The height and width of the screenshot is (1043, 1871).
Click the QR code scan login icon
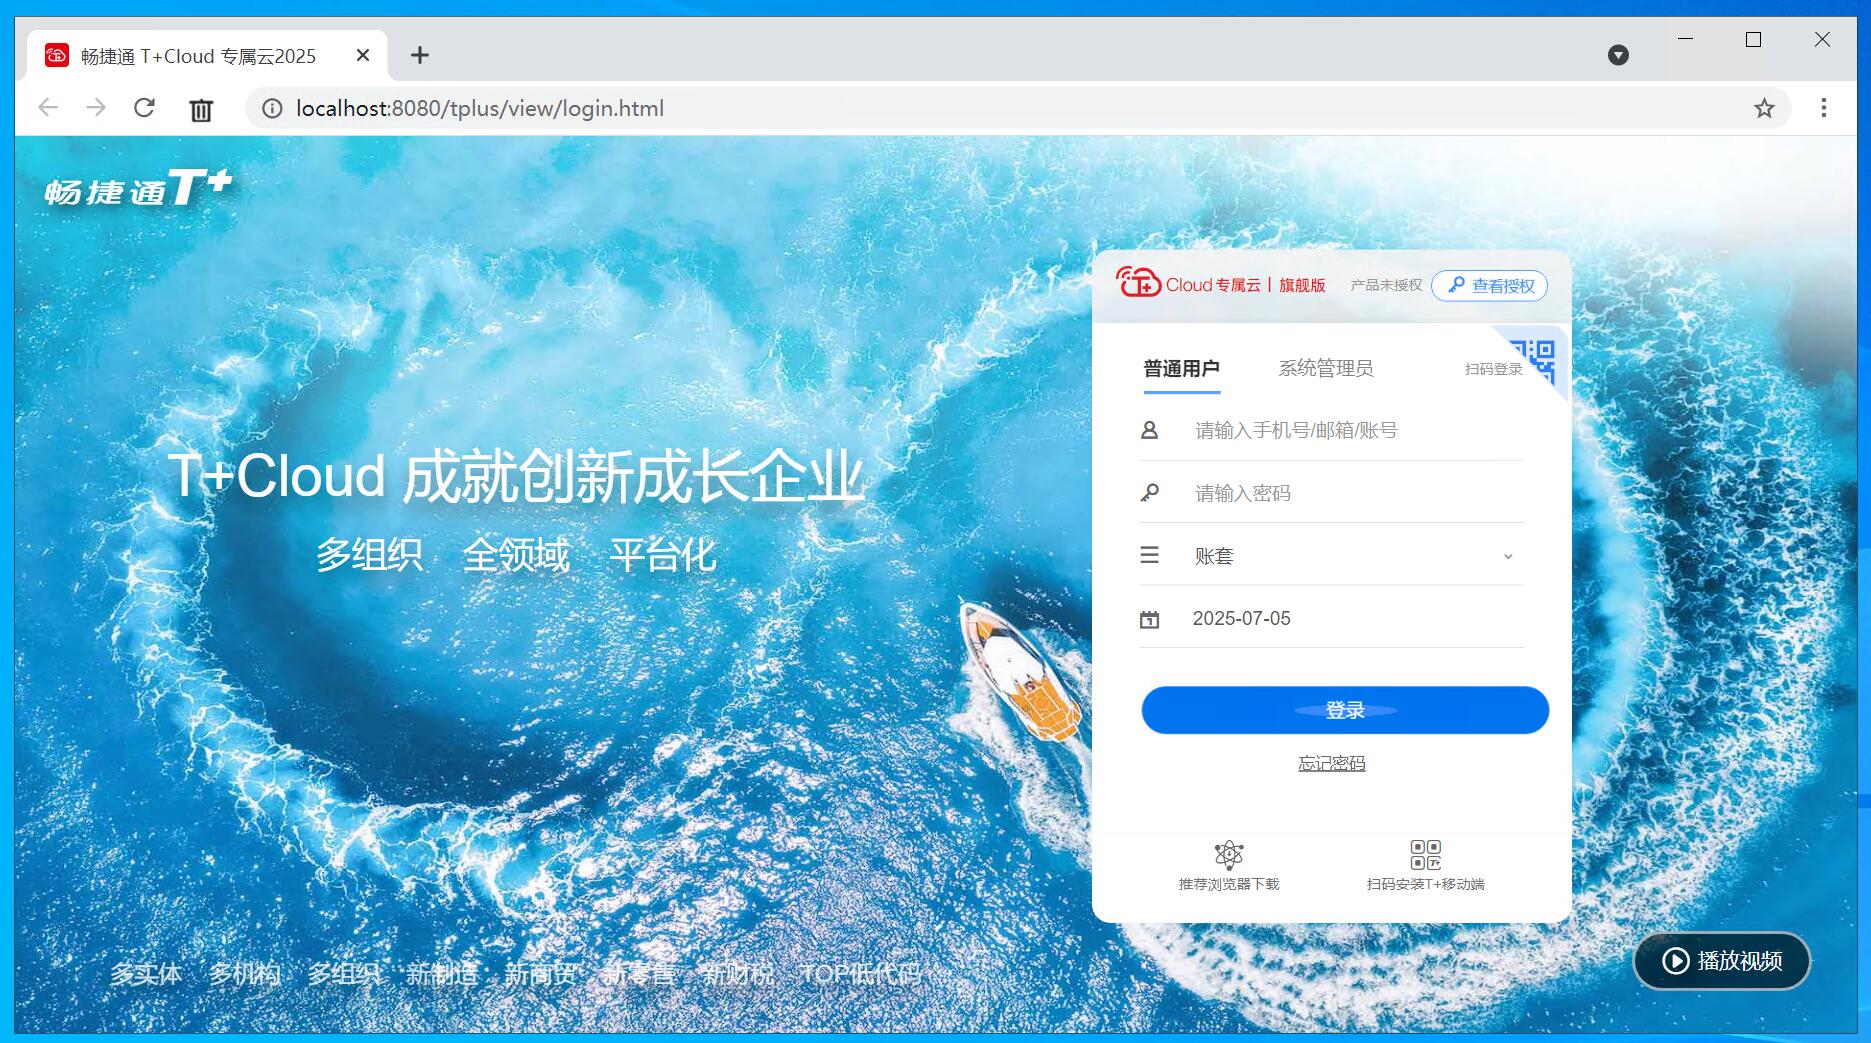1538,360
